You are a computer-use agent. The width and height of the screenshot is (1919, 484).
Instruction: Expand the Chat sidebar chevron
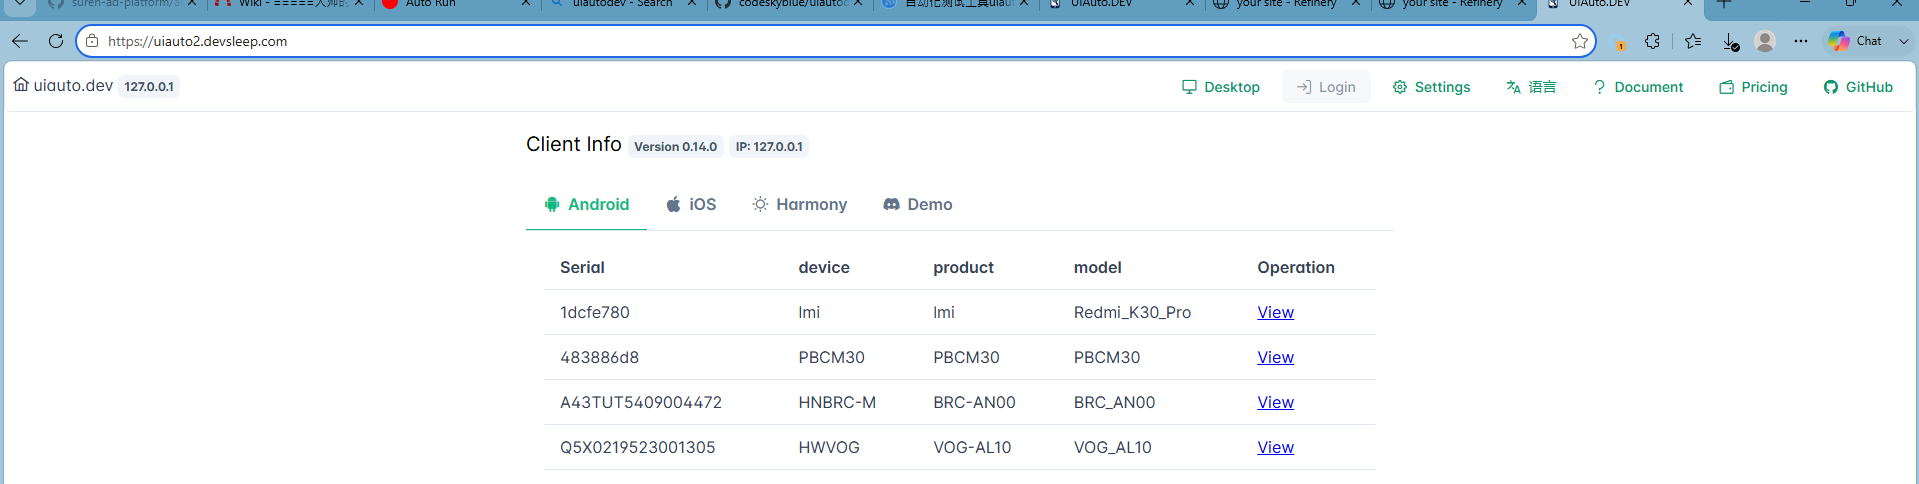(1903, 41)
